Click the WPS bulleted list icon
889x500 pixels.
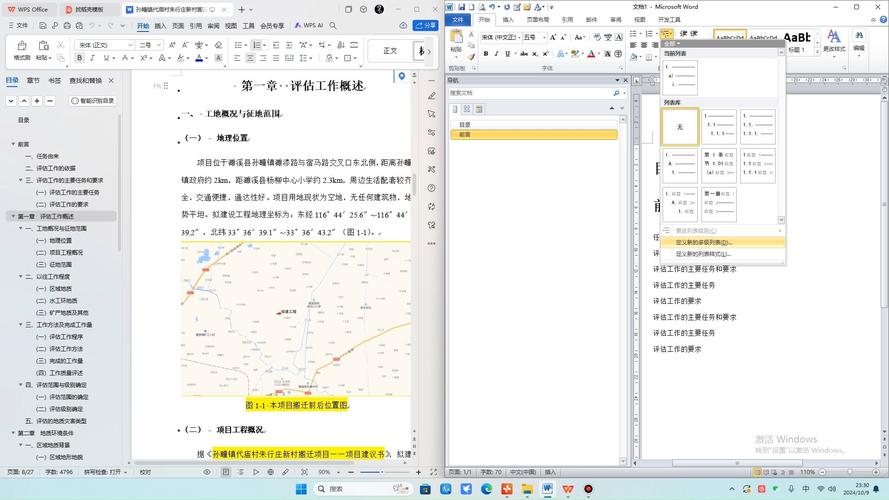point(239,45)
